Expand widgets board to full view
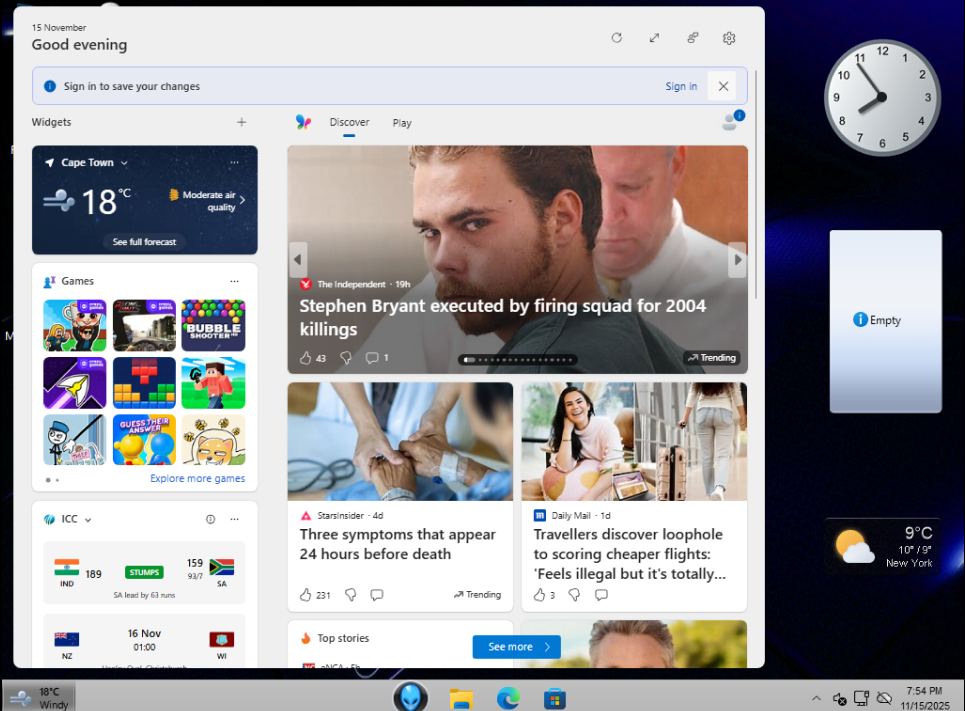The height and width of the screenshot is (711, 965). click(654, 38)
